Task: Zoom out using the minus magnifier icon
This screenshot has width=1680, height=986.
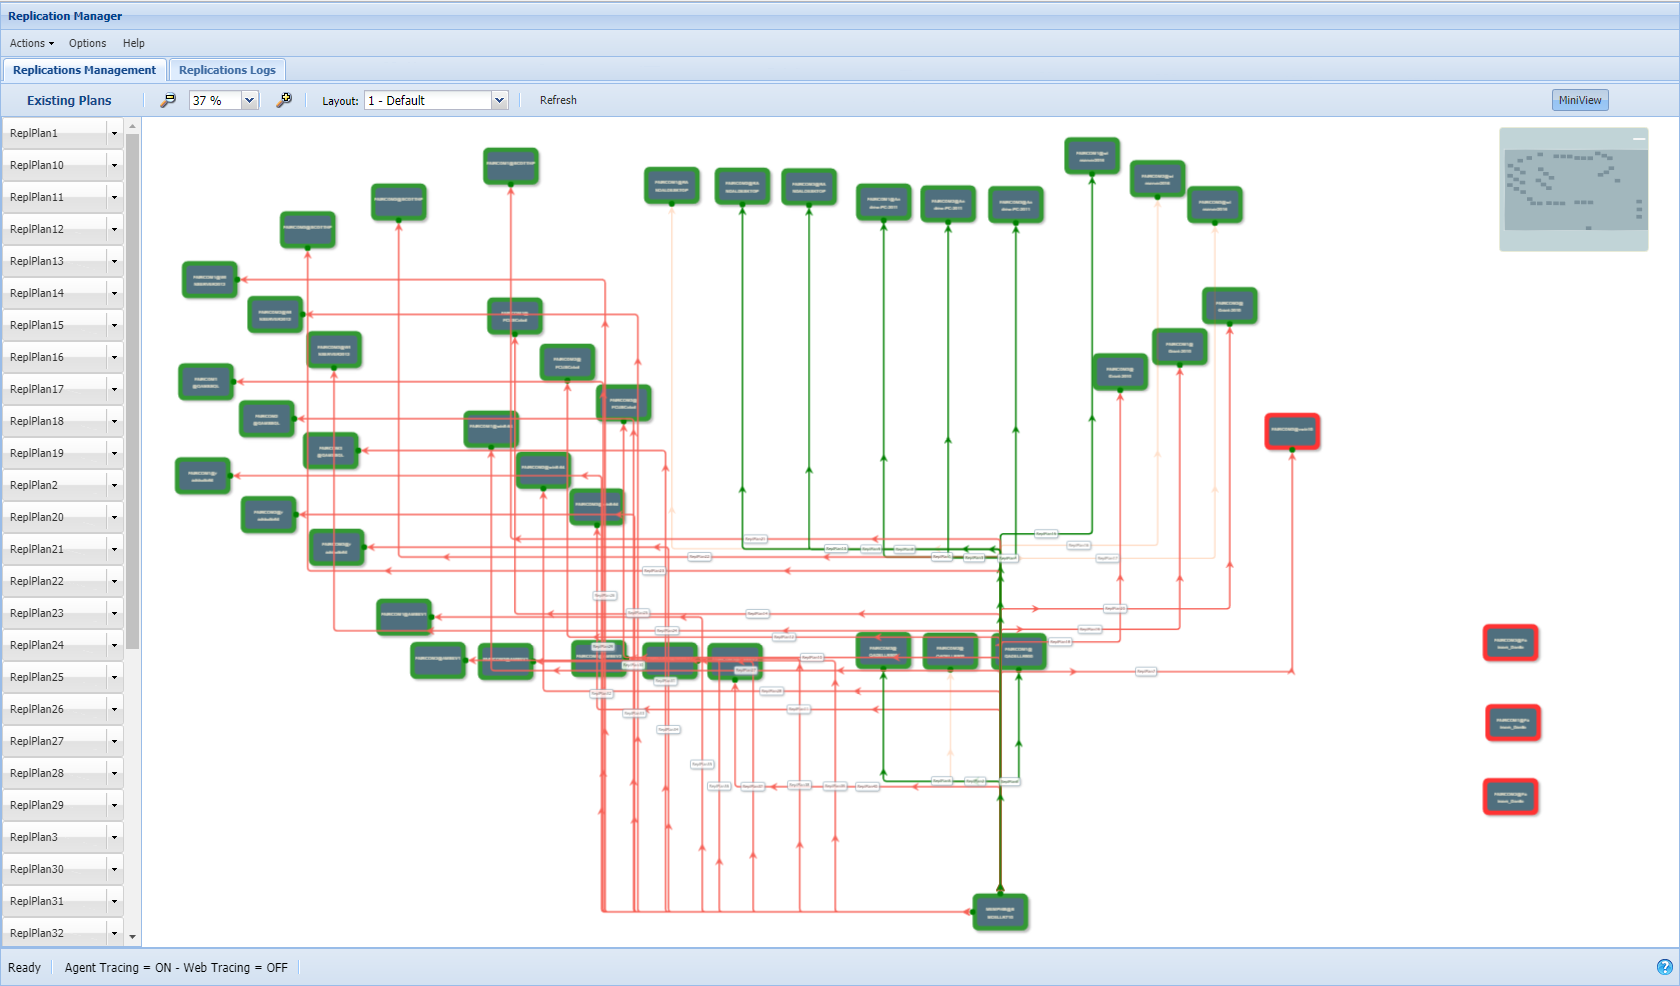Action: [x=168, y=100]
